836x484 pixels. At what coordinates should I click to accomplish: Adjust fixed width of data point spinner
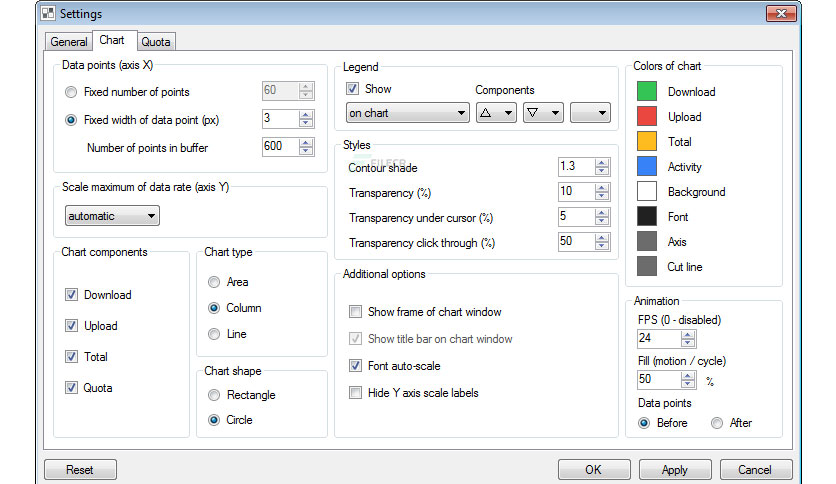[306, 119]
